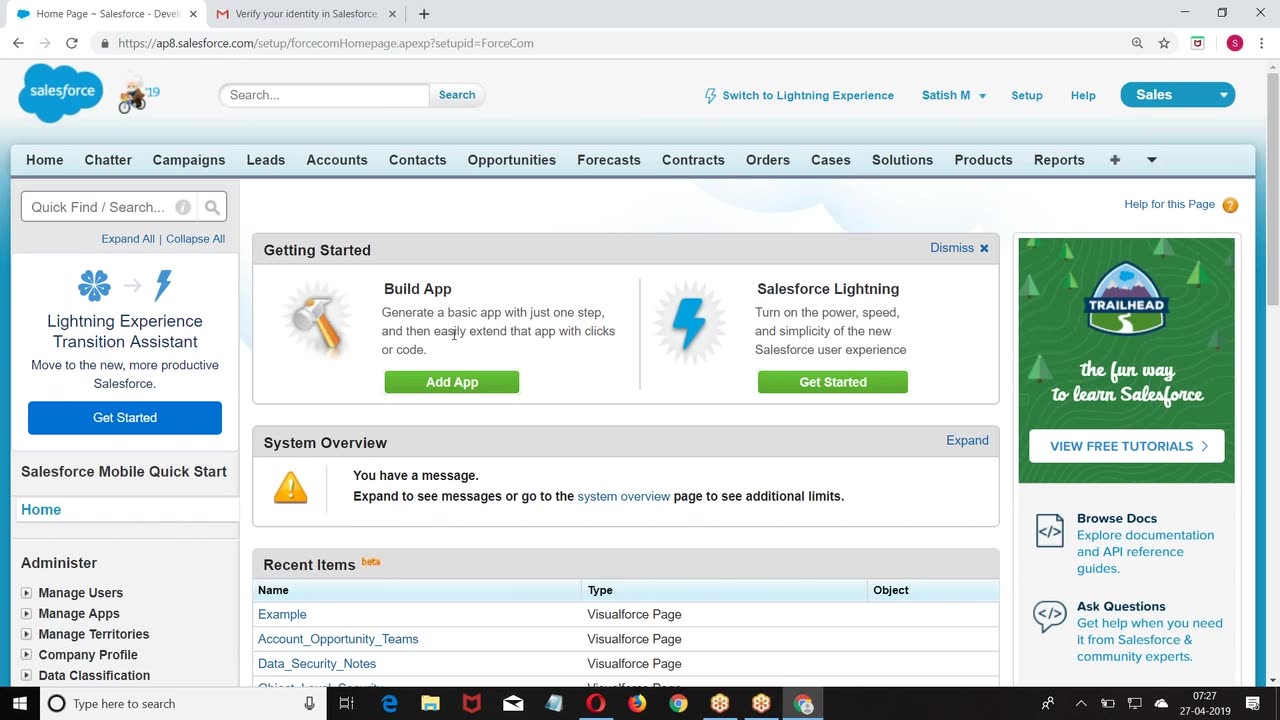Open the tab overflow arrow dropdown

(x=1151, y=160)
